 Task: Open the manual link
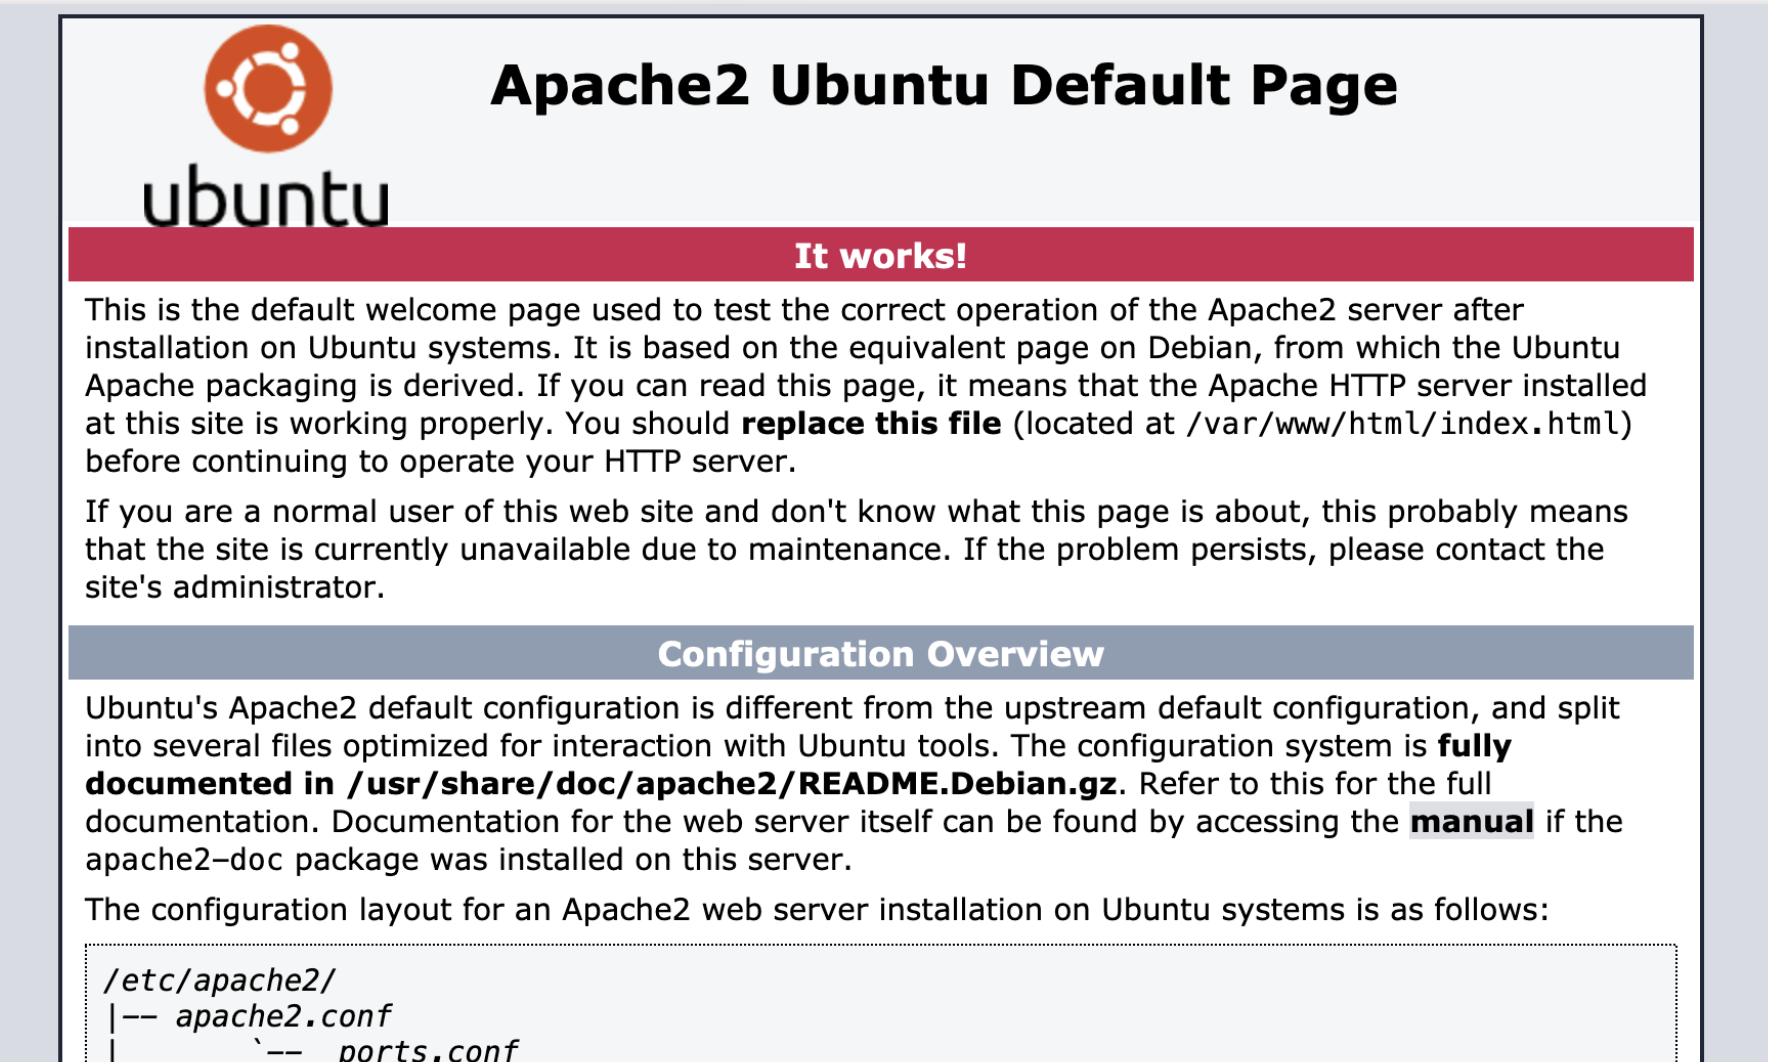click(x=1470, y=822)
